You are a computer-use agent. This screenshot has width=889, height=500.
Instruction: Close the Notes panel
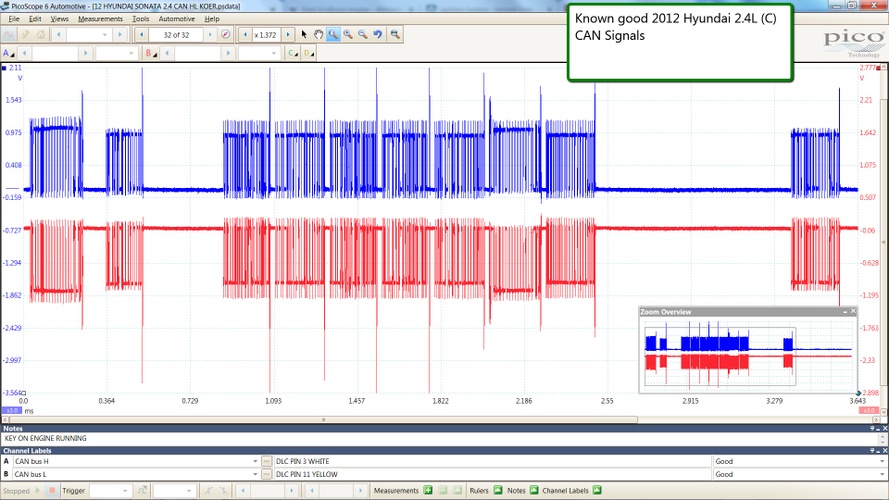pyautogui.click(x=884, y=429)
